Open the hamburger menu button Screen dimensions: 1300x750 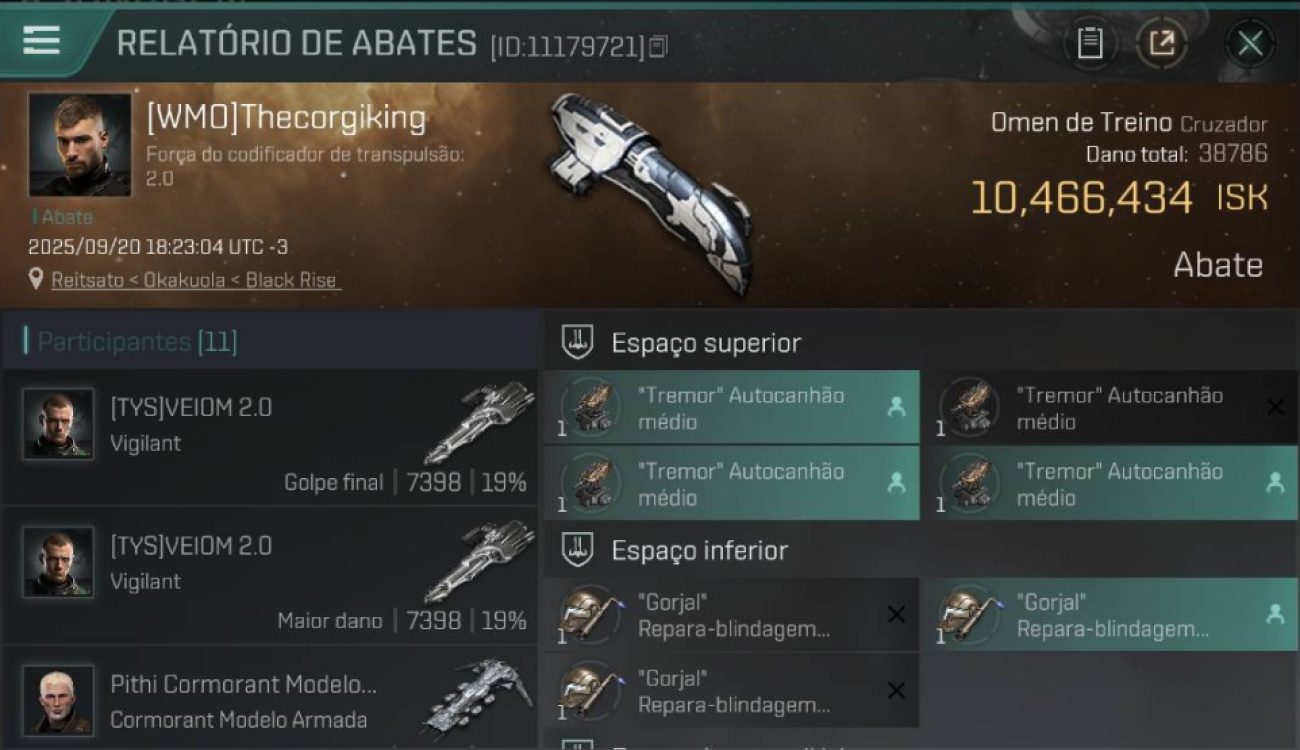click(x=41, y=40)
